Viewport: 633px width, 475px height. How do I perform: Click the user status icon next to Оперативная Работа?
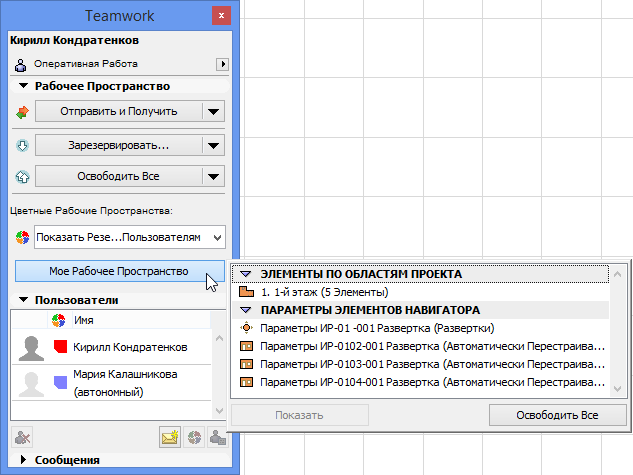[x=20, y=64]
